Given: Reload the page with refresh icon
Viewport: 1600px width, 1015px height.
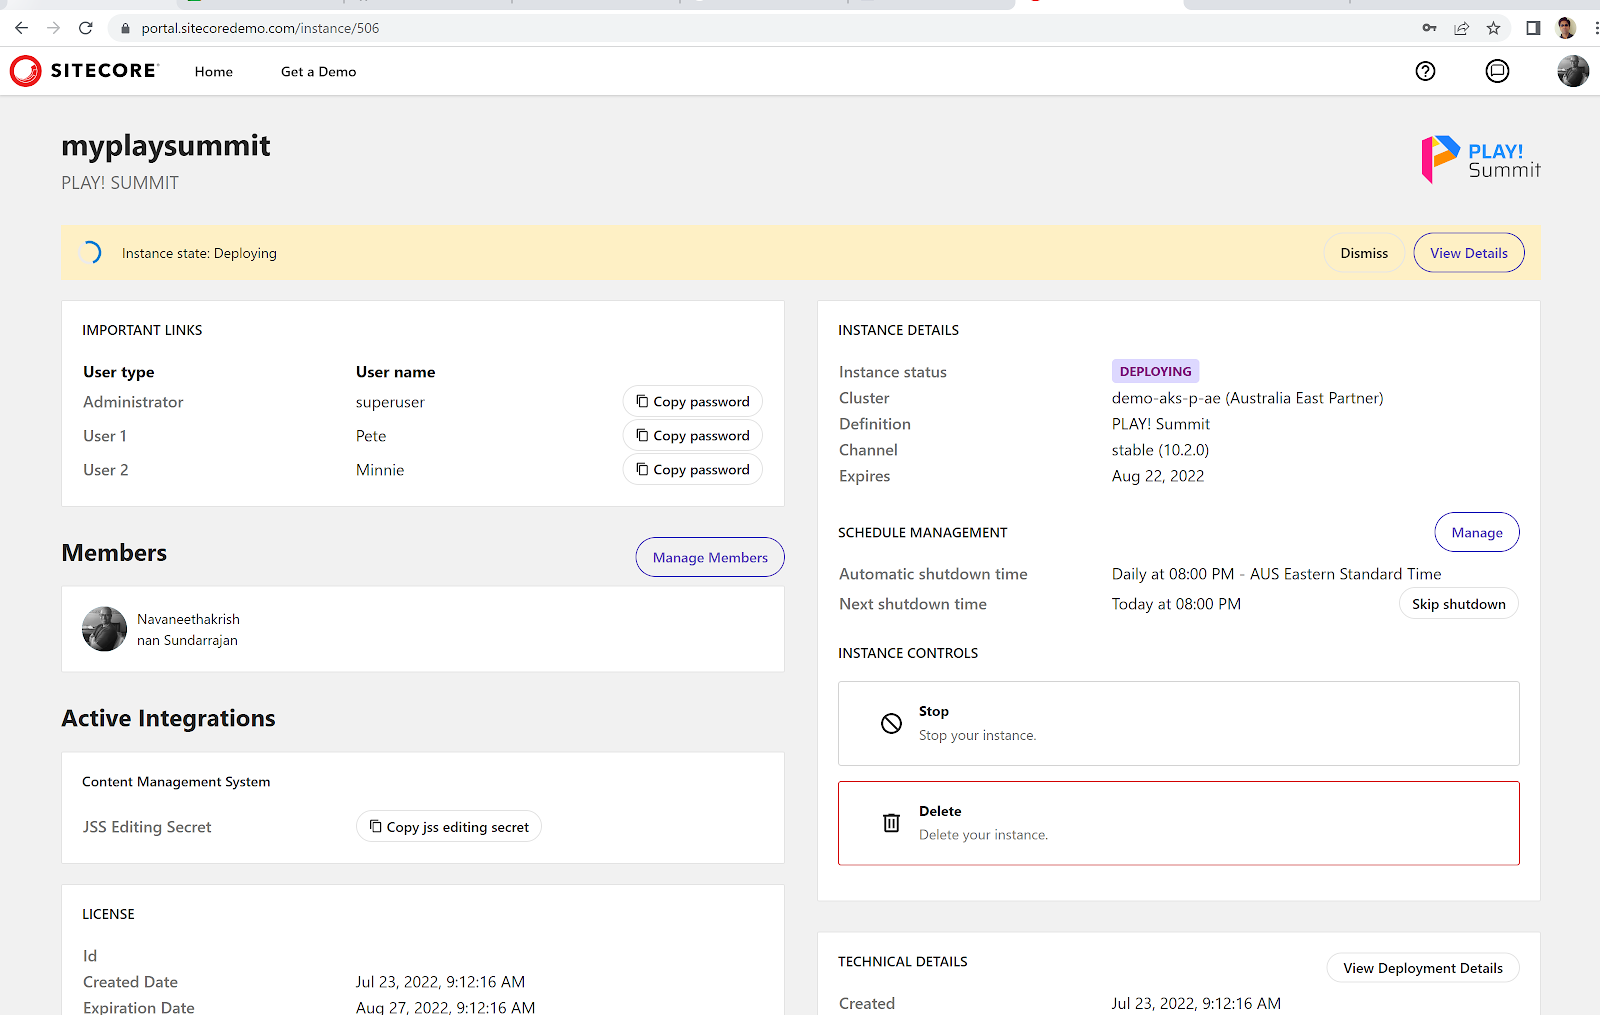Looking at the screenshot, I should click(x=86, y=28).
